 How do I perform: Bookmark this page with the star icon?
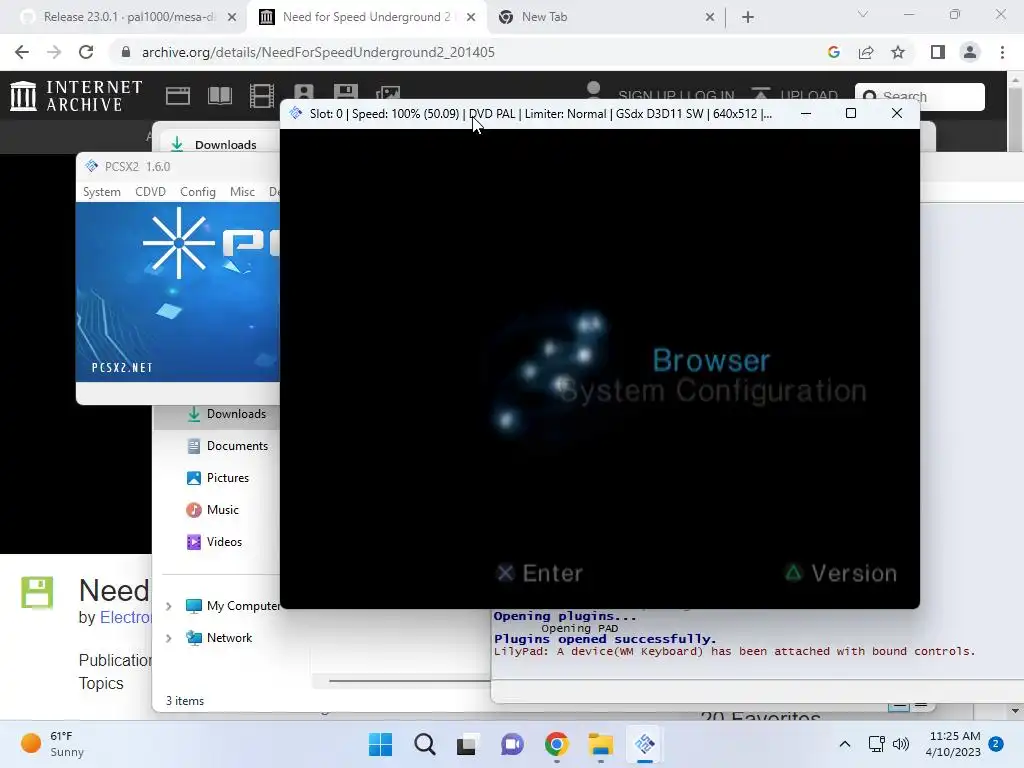pyautogui.click(x=898, y=52)
